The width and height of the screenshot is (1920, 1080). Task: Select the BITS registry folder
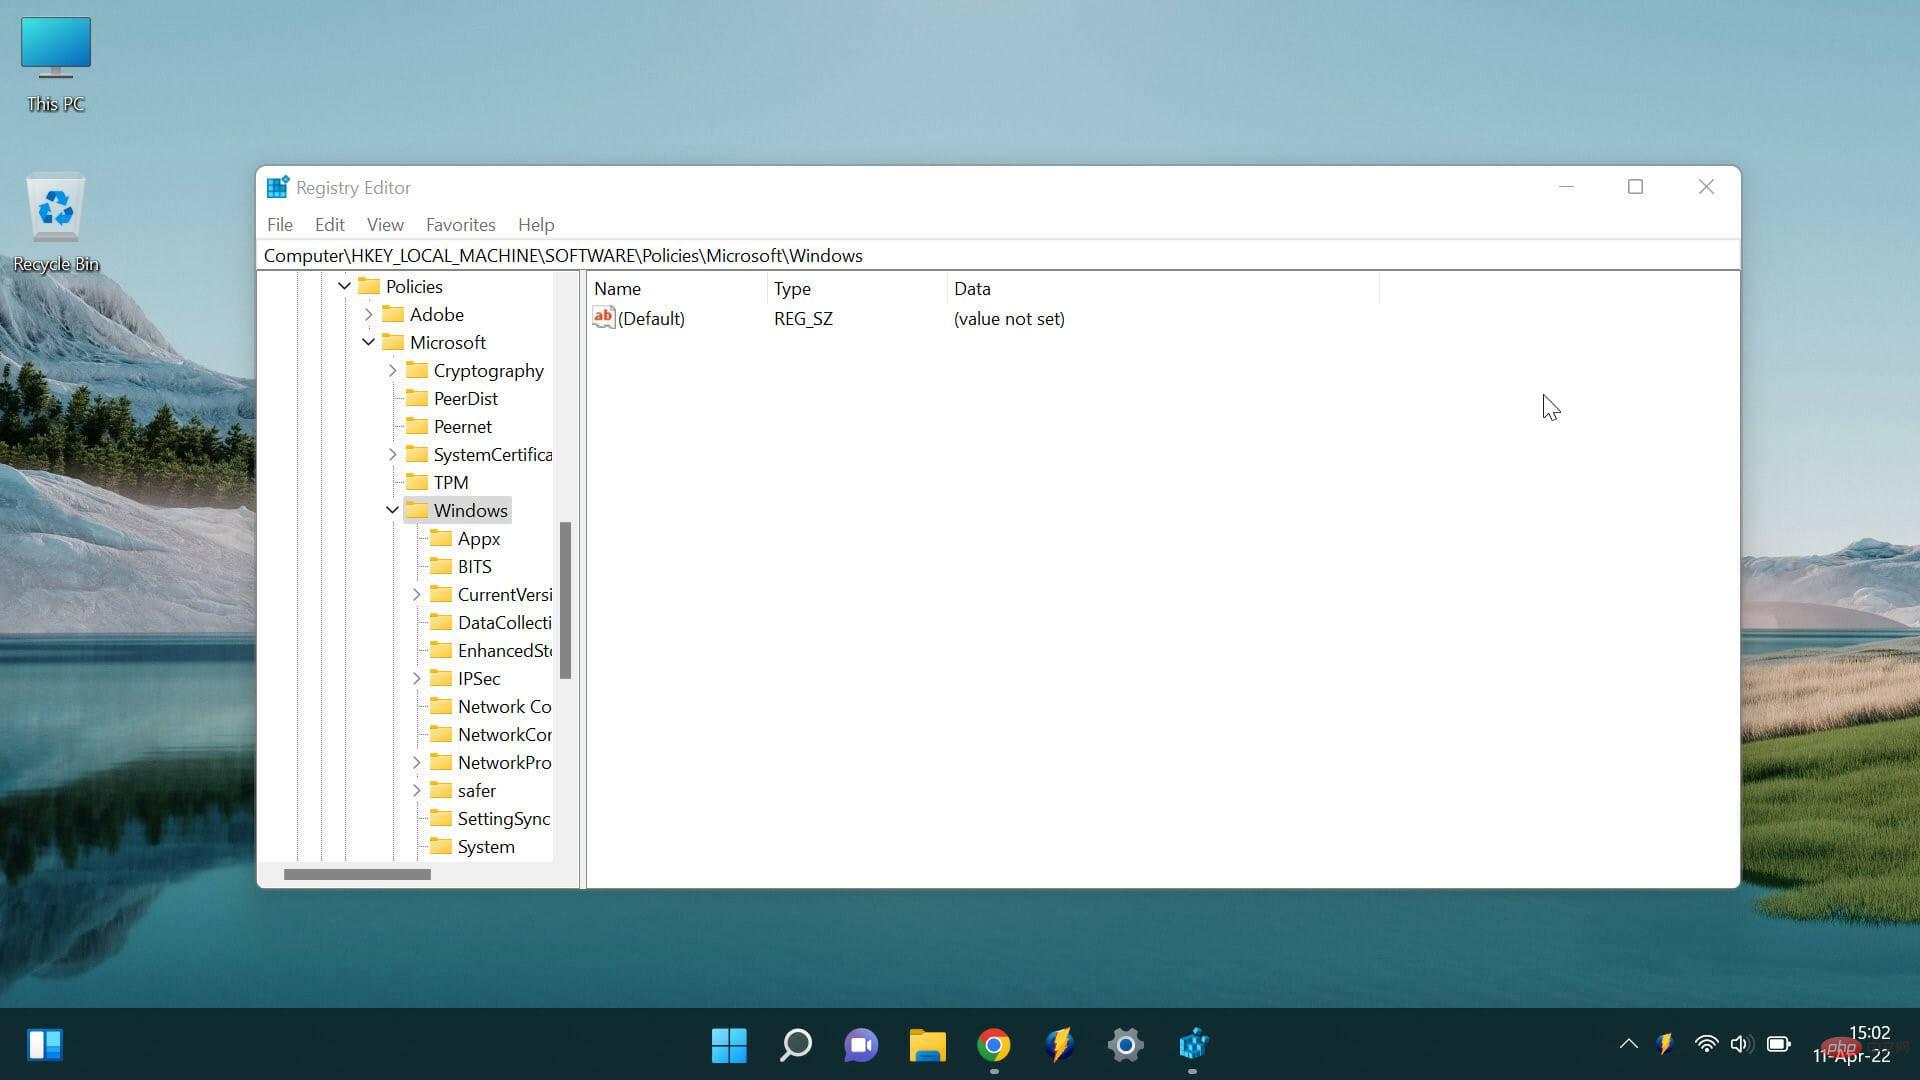pyautogui.click(x=473, y=566)
